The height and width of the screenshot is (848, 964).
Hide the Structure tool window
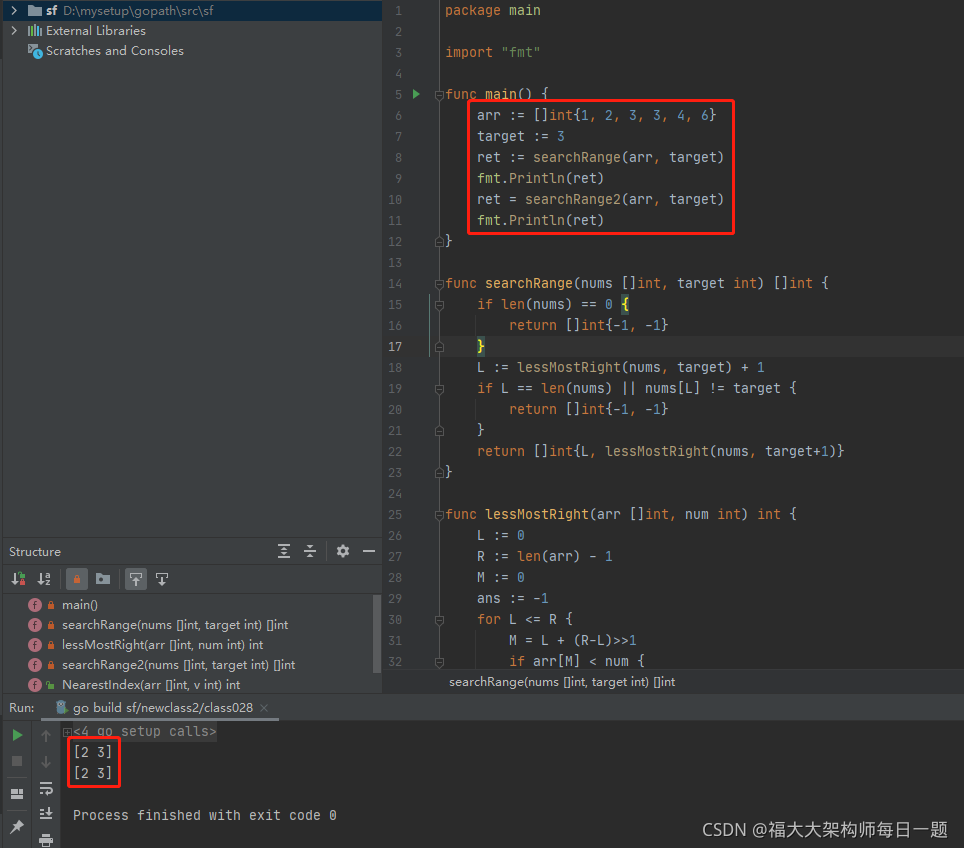click(369, 552)
